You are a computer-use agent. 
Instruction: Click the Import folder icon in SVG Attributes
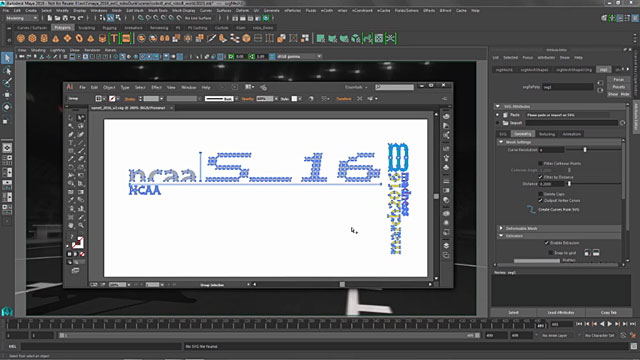pos(505,122)
